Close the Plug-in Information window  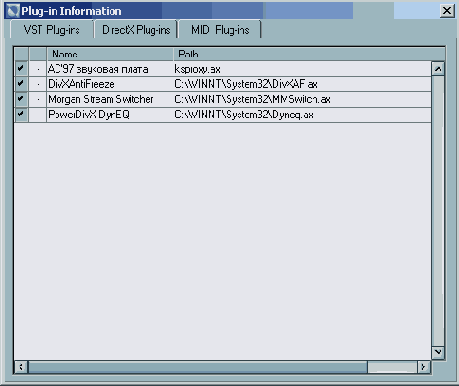coord(447,11)
